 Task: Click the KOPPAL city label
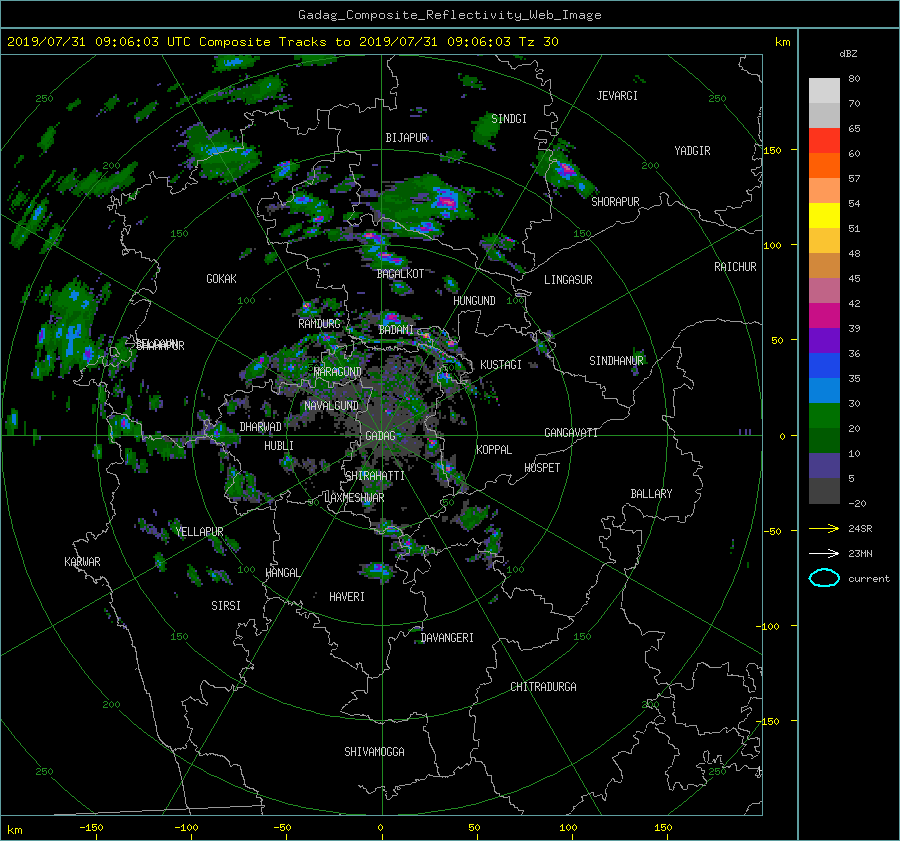click(494, 450)
